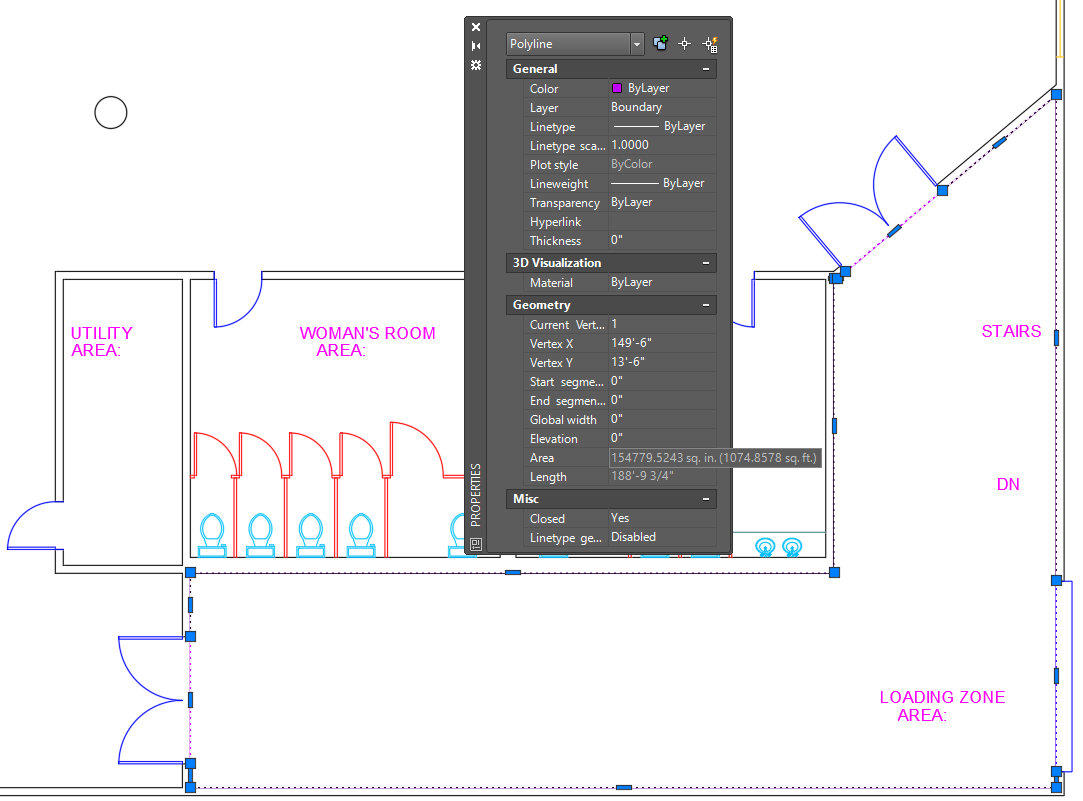Click the Global width value field

(660, 419)
